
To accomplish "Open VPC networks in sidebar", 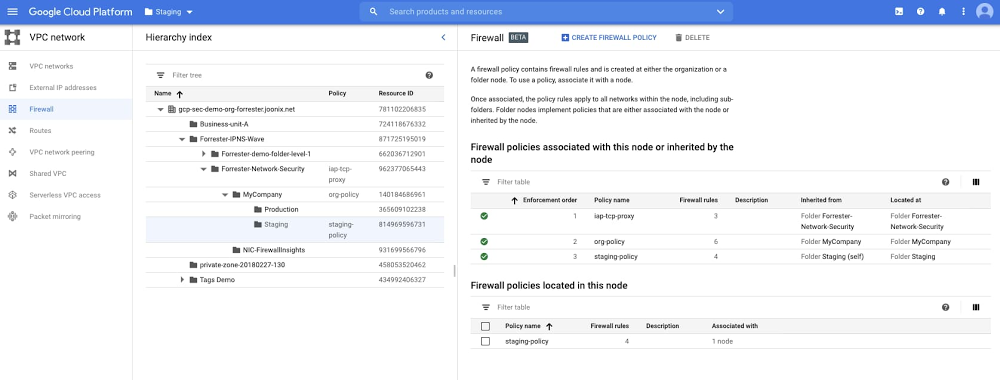I will click(51, 66).
